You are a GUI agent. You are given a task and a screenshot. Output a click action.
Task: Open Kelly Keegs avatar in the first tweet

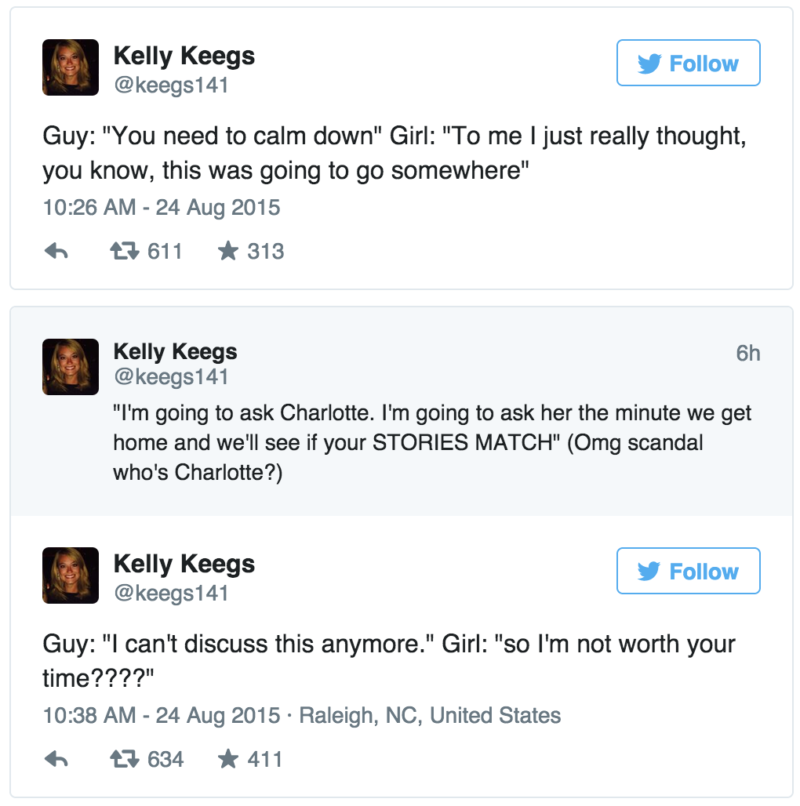(x=70, y=67)
